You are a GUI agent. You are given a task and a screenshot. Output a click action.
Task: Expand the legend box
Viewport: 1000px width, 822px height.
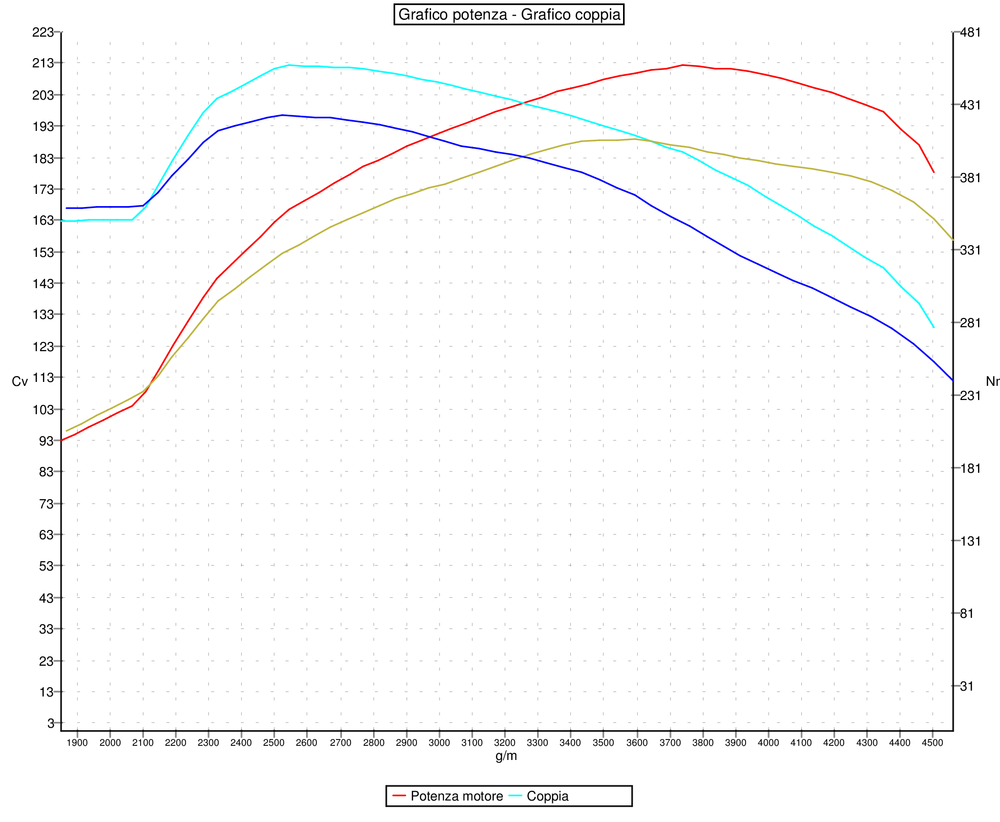tap(510, 795)
